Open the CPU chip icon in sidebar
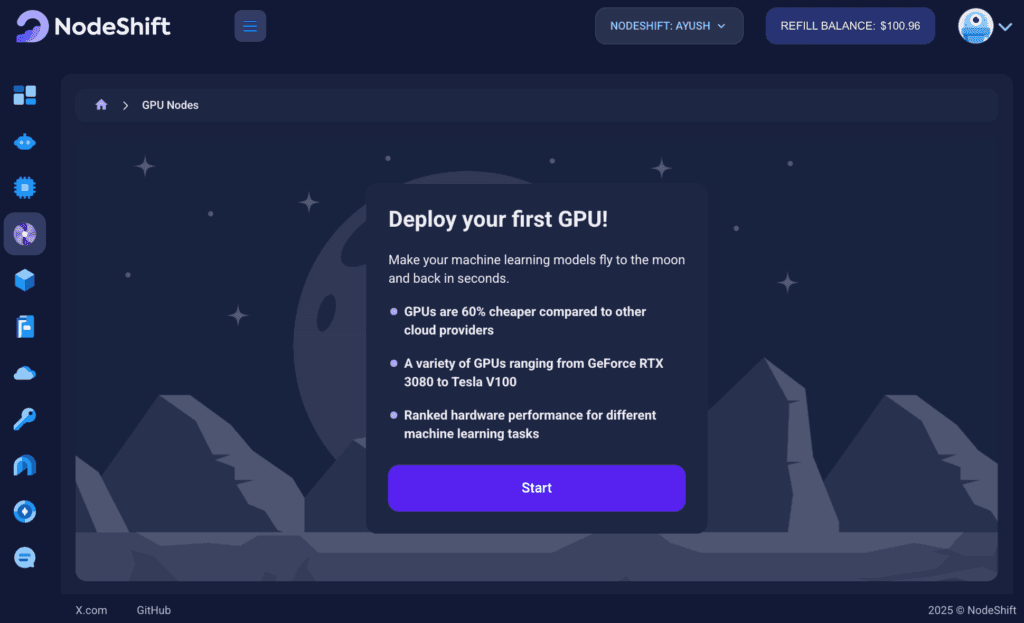Viewport: 1024px width, 623px height. pos(25,188)
